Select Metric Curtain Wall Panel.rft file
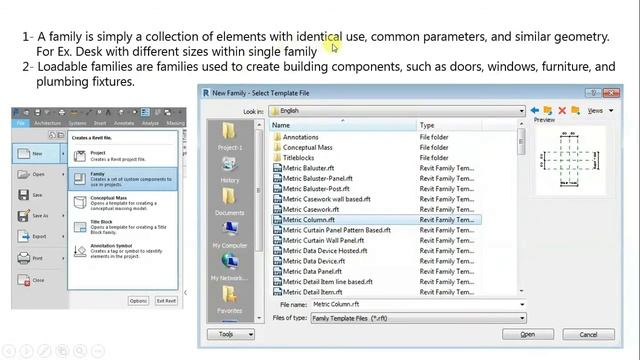This screenshot has width=640, height=360. point(318,240)
